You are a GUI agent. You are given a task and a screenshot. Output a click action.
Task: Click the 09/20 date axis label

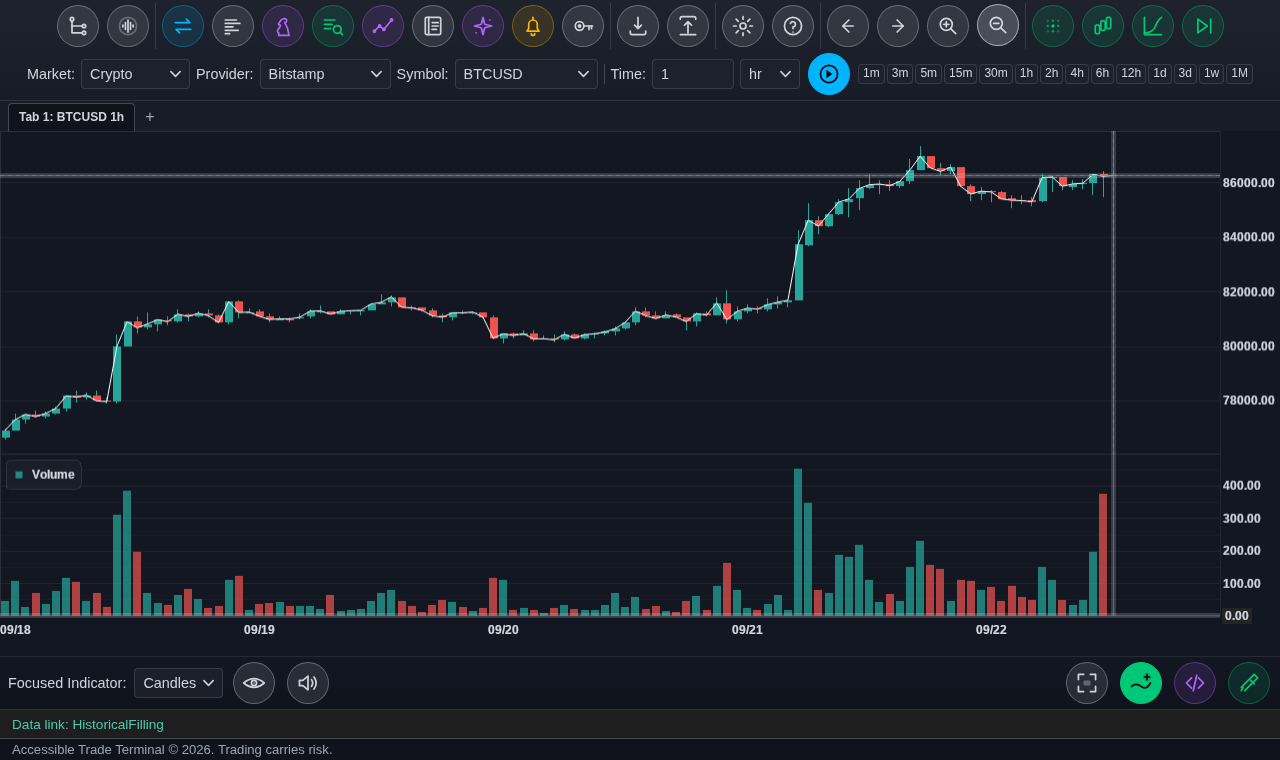(x=503, y=630)
